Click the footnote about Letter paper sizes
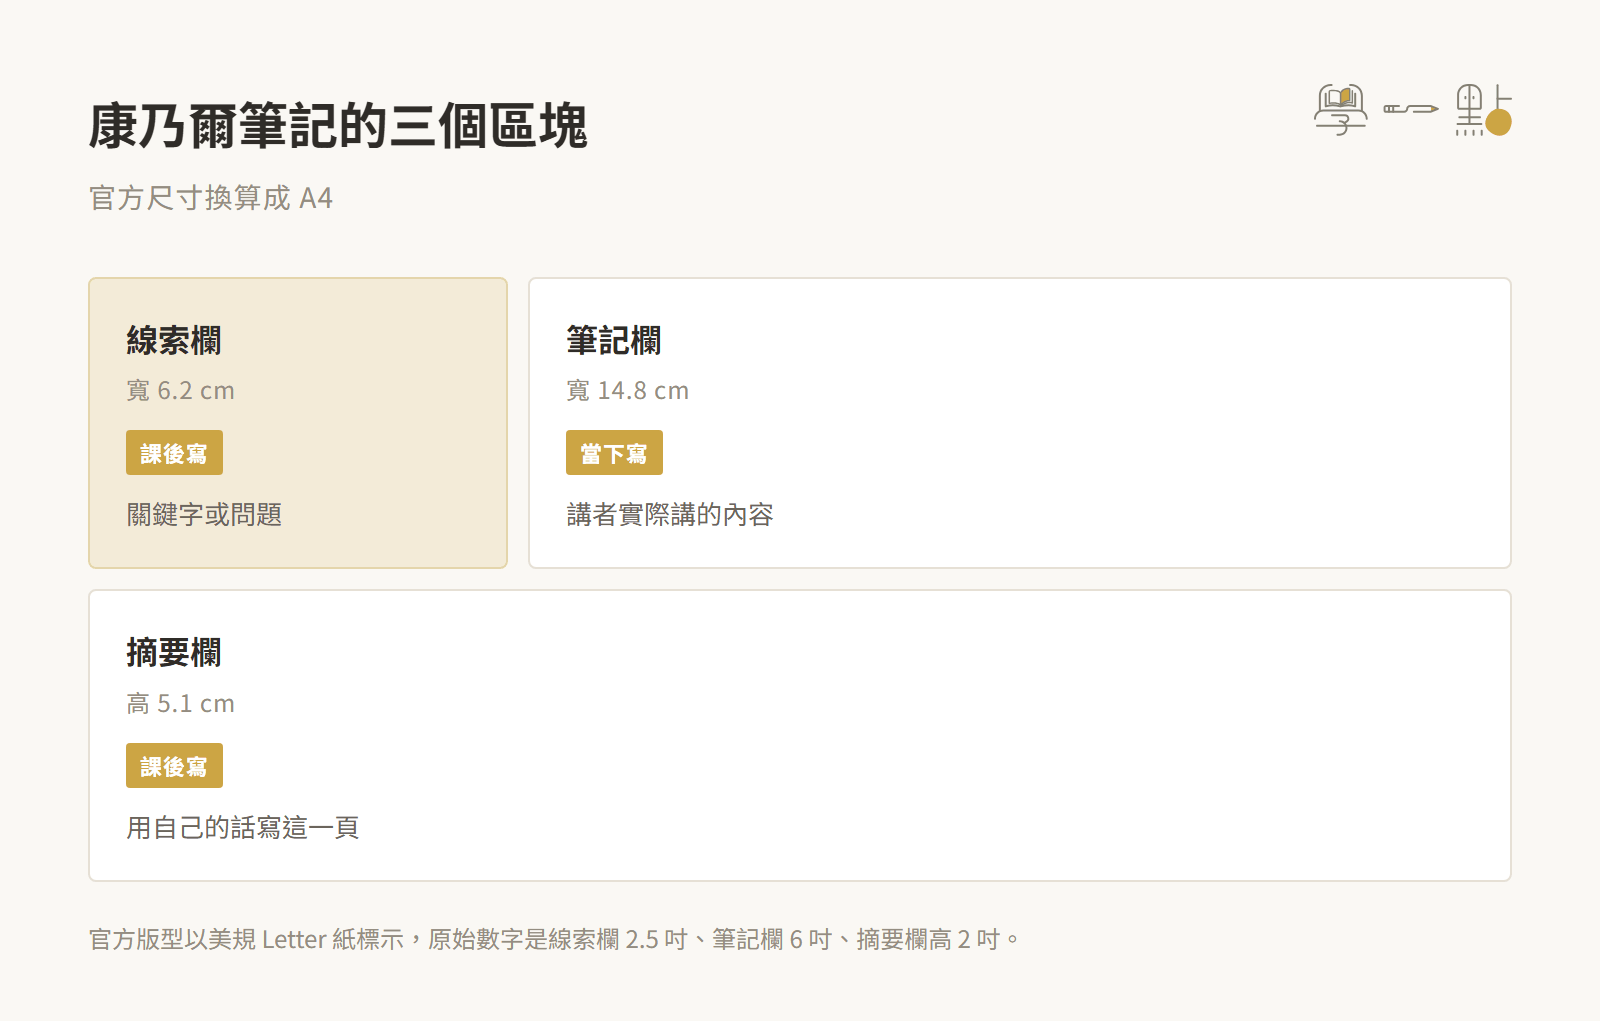This screenshot has height=1021, width=1600. pyautogui.click(x=554, y=940)
